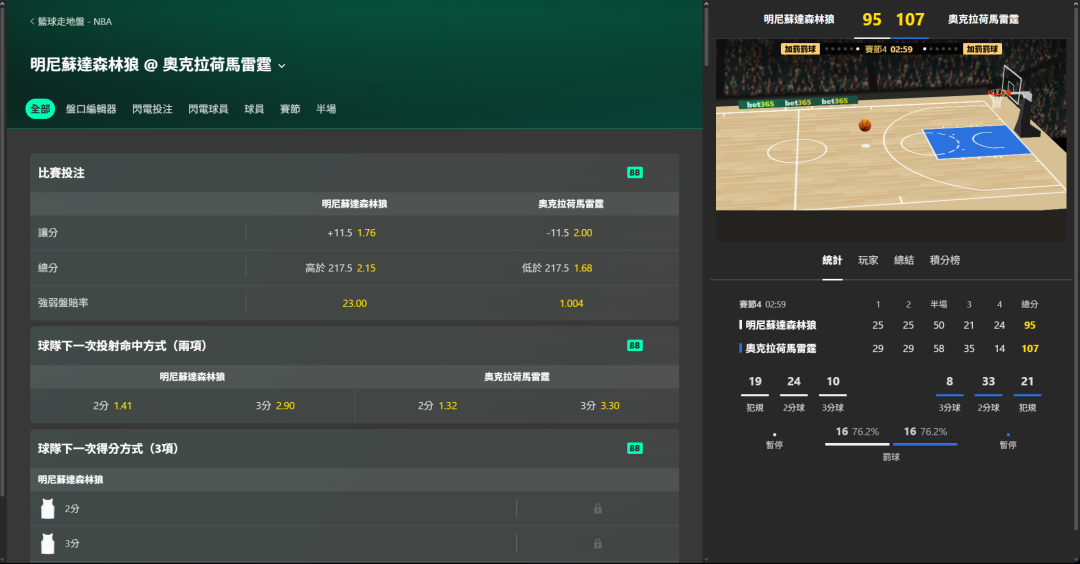Click the jersey icon next to 3分
Viewport: 1080px width, 564px height.
[x=47, y=544]
